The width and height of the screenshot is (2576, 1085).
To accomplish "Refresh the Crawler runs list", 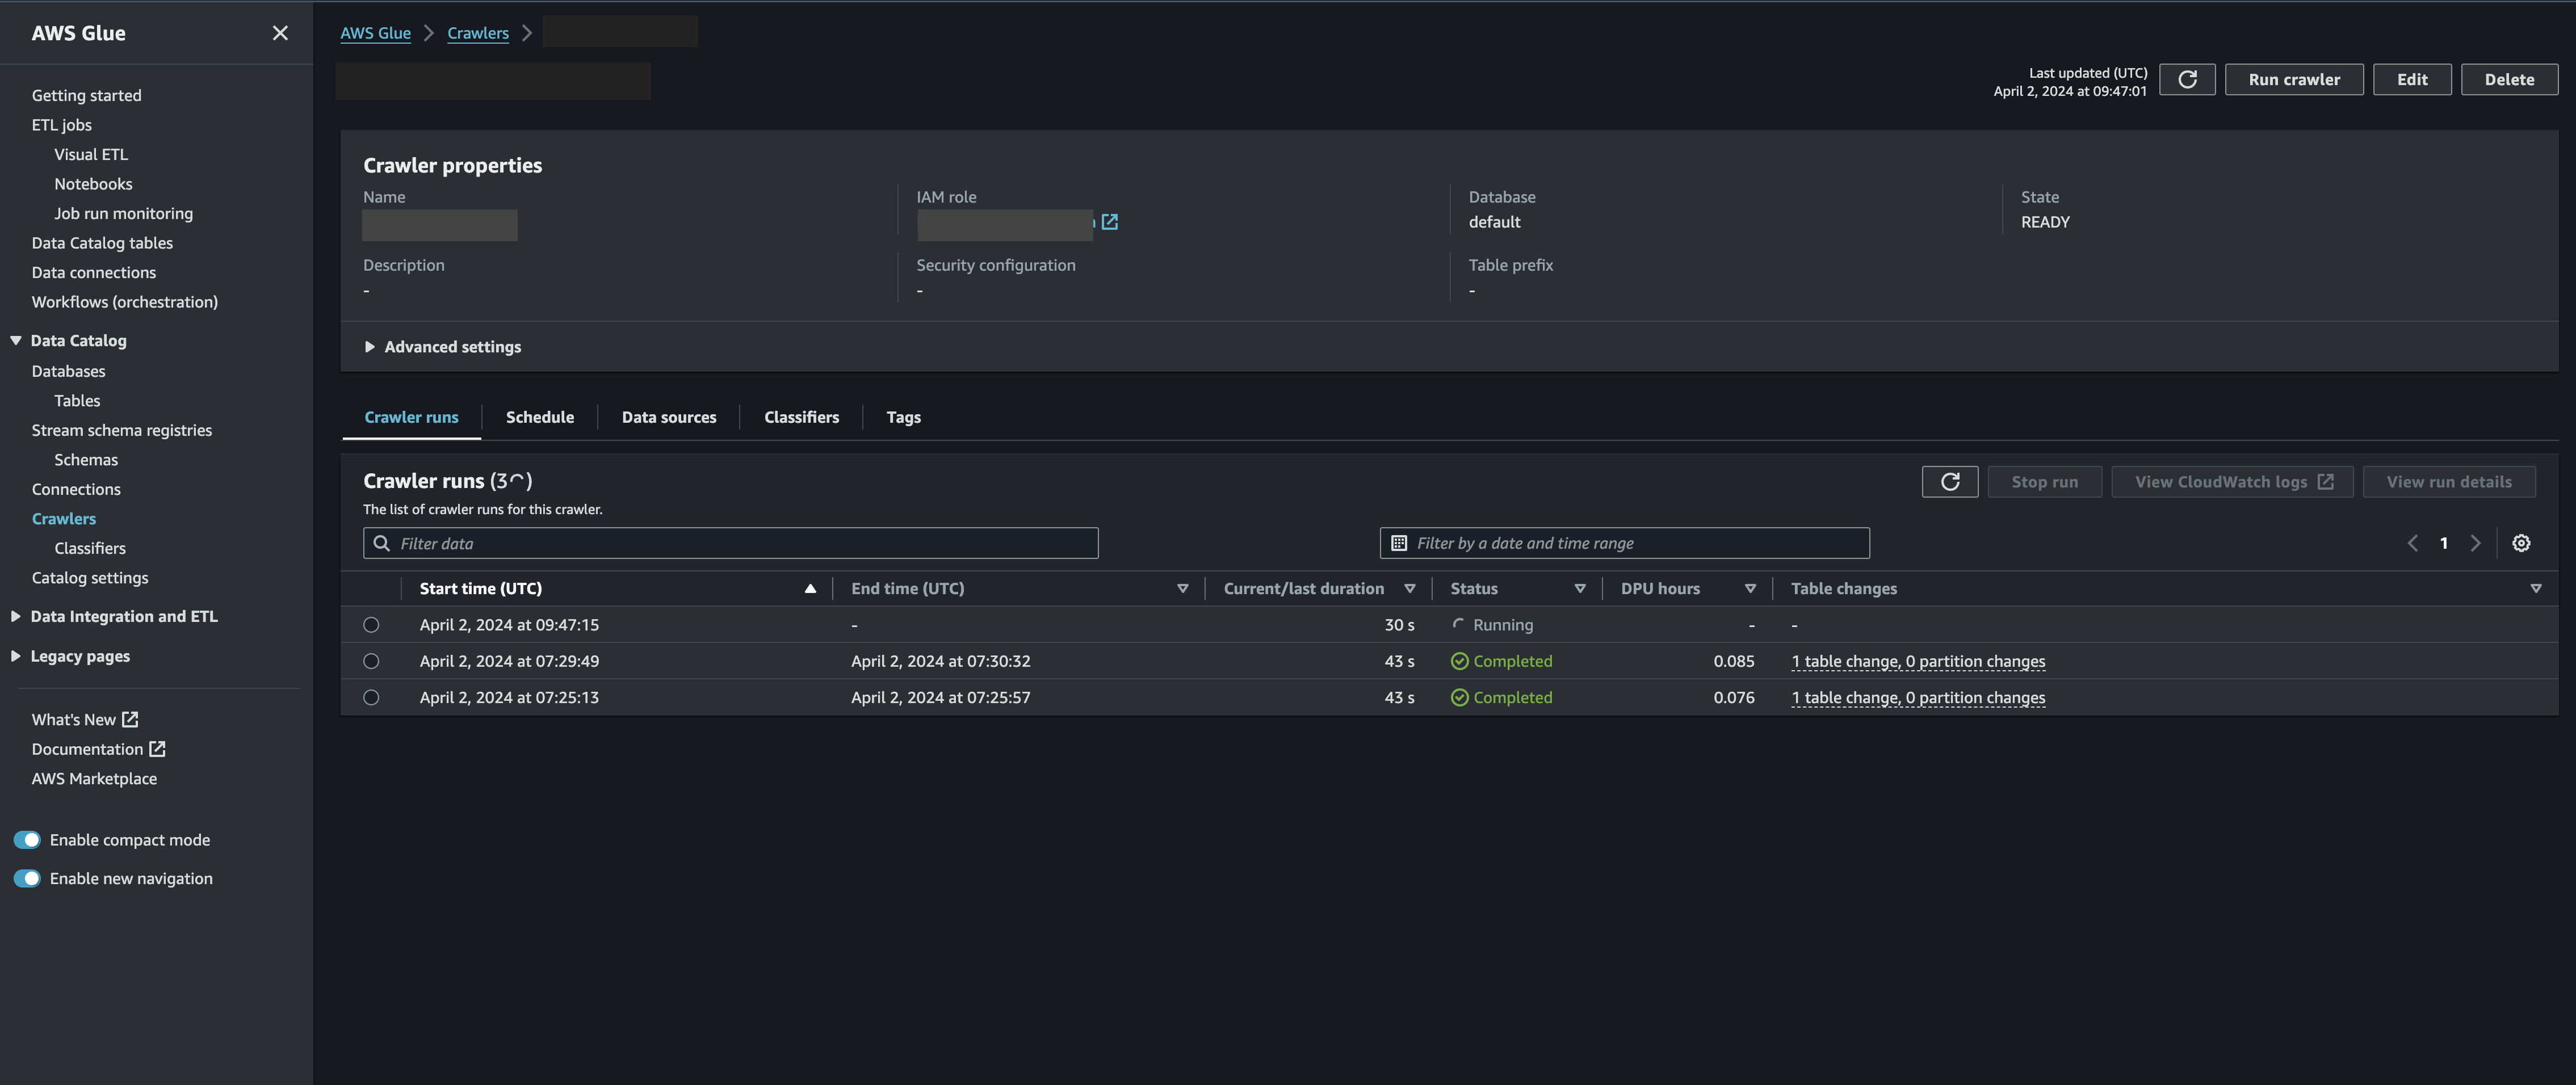I will pos(1949,482).
